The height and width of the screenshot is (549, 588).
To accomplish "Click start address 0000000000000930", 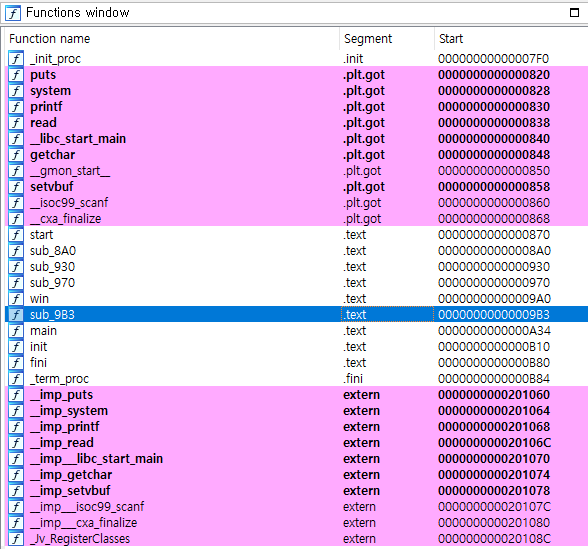I will tap(494, 267).
